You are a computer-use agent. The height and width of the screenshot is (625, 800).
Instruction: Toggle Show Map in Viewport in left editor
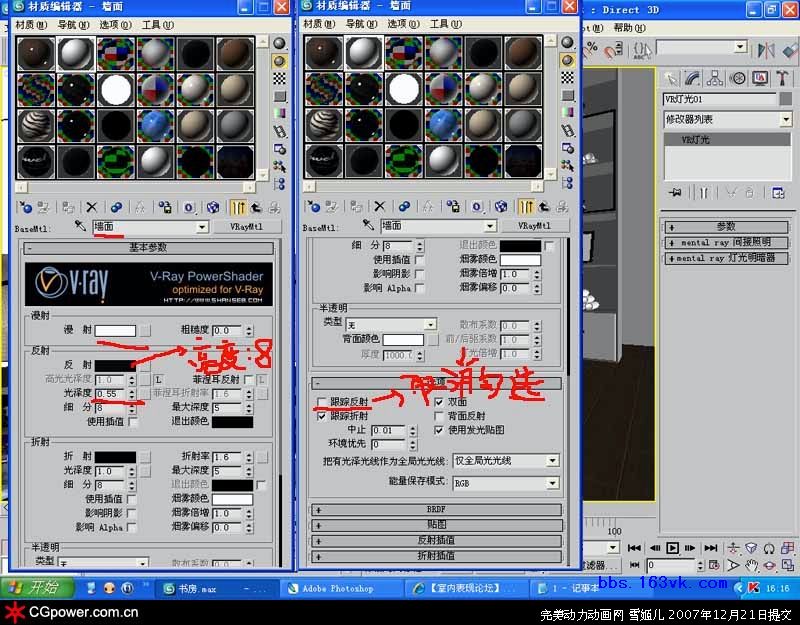[x=213, y=207]
